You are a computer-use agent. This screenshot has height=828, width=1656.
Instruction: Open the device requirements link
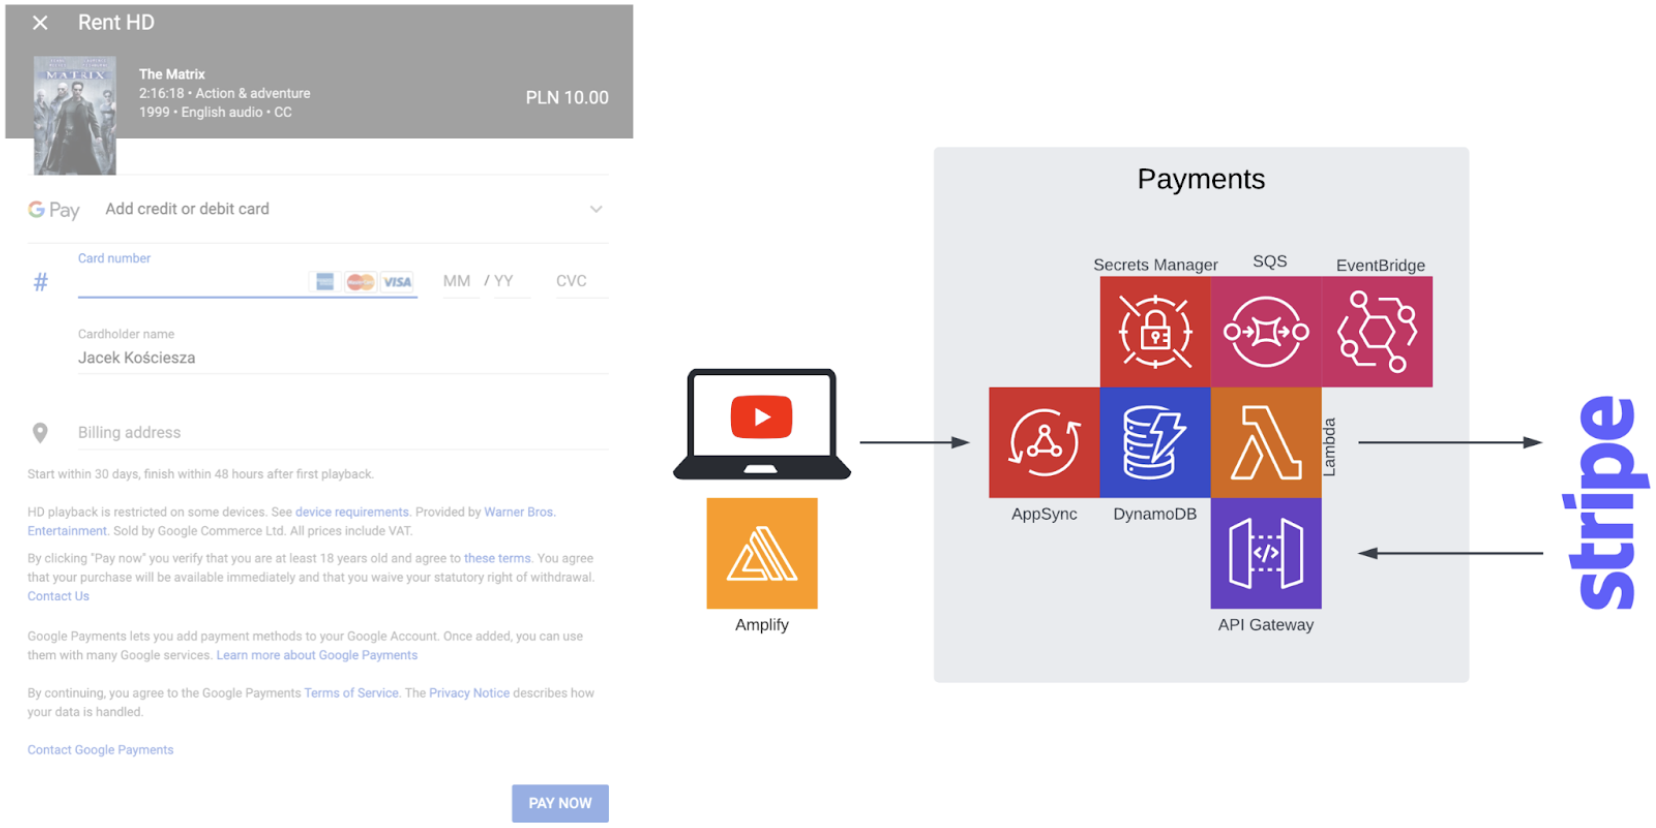pos(352,512)
